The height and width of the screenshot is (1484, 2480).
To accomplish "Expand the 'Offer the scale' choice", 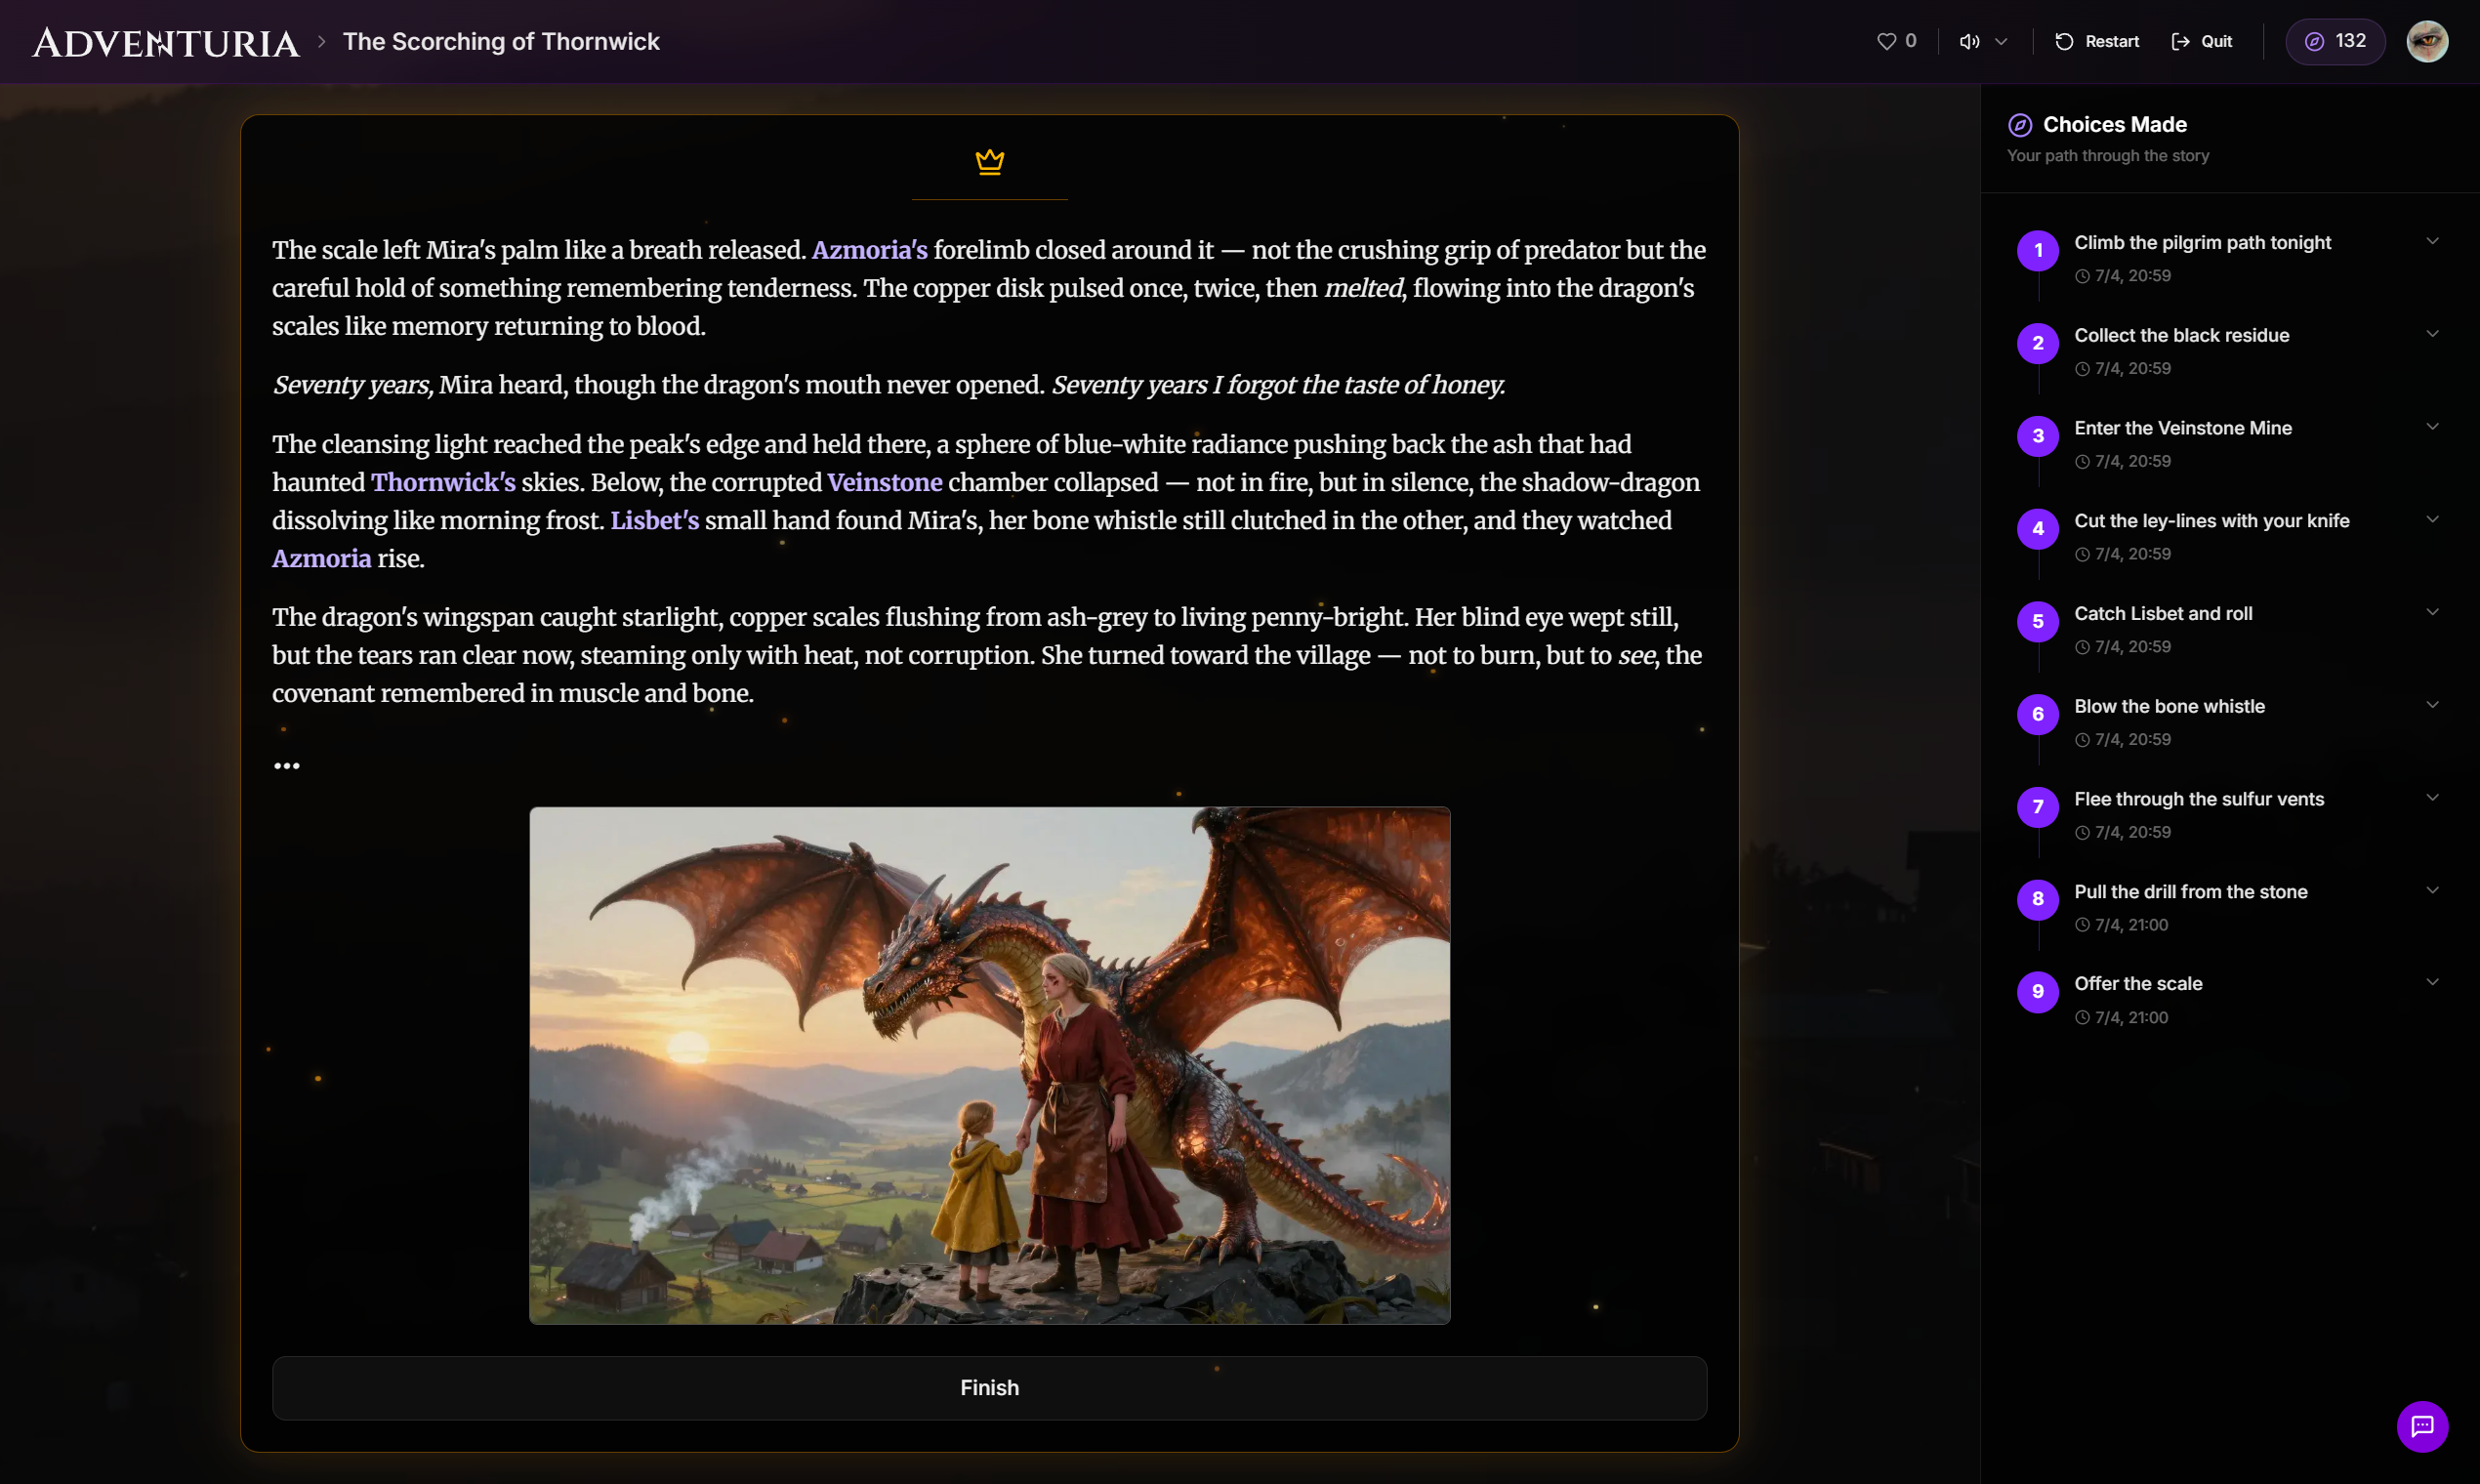I will (x=2432, y=982).
